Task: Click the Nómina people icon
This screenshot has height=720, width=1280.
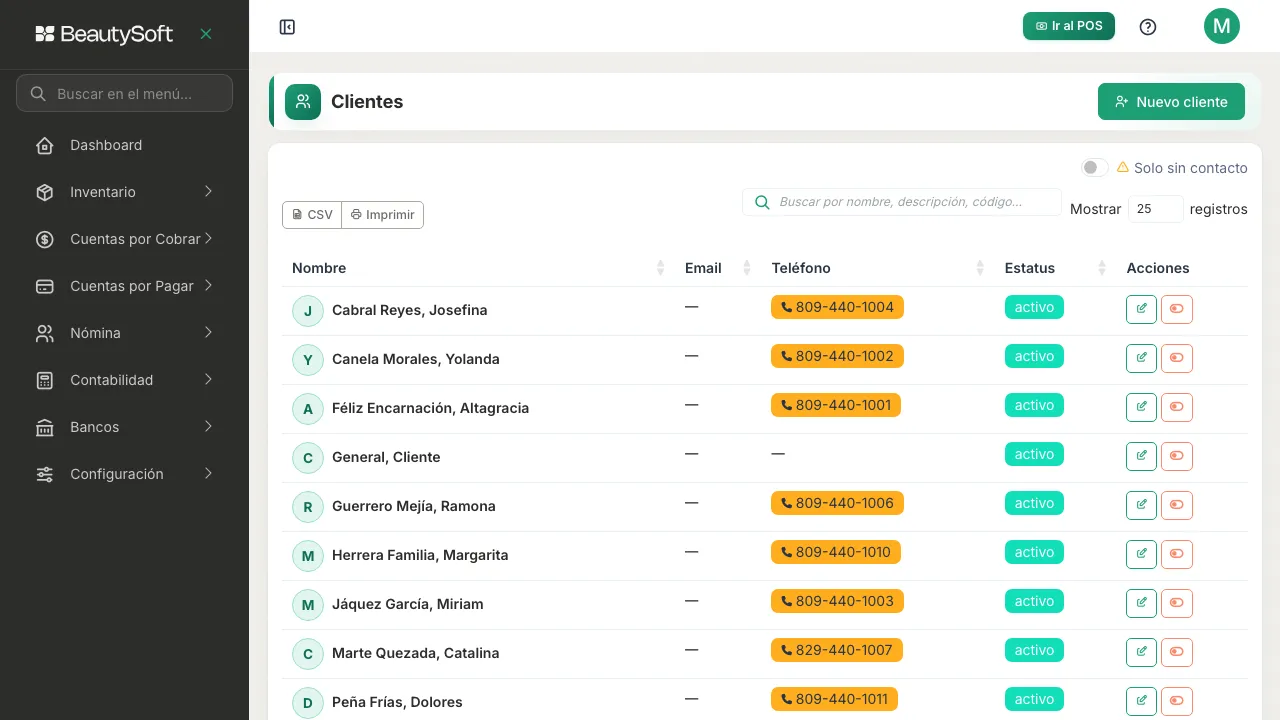Action: 45,333
